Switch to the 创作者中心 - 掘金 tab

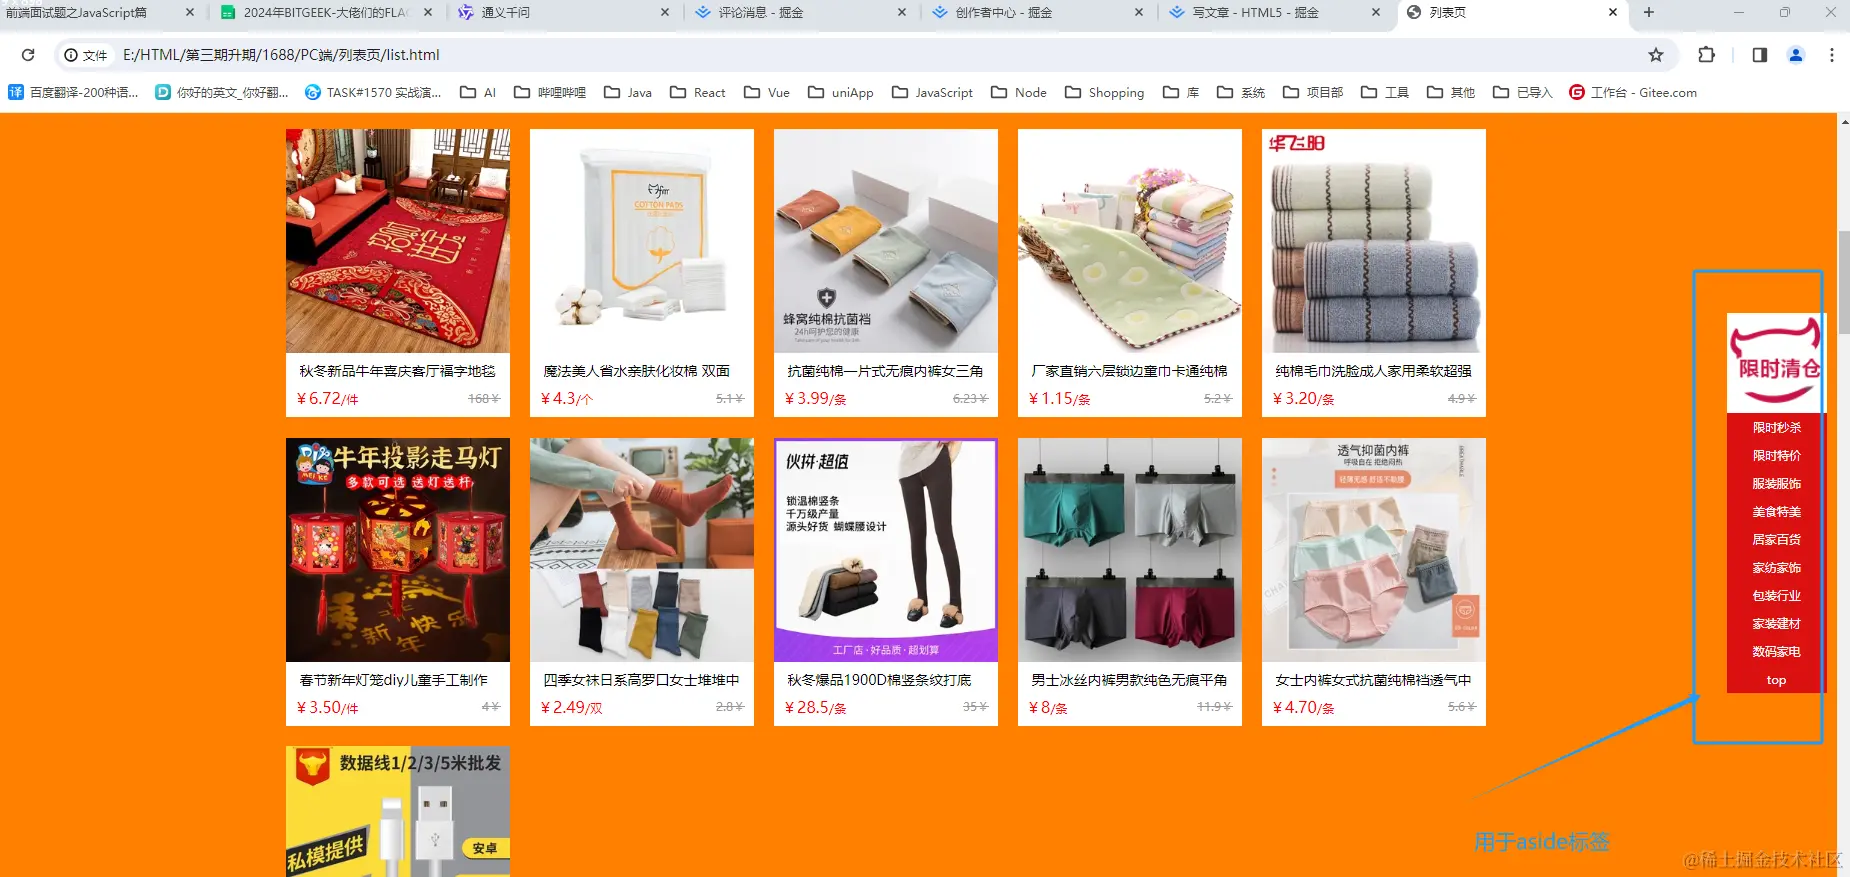coord(1038,12)
